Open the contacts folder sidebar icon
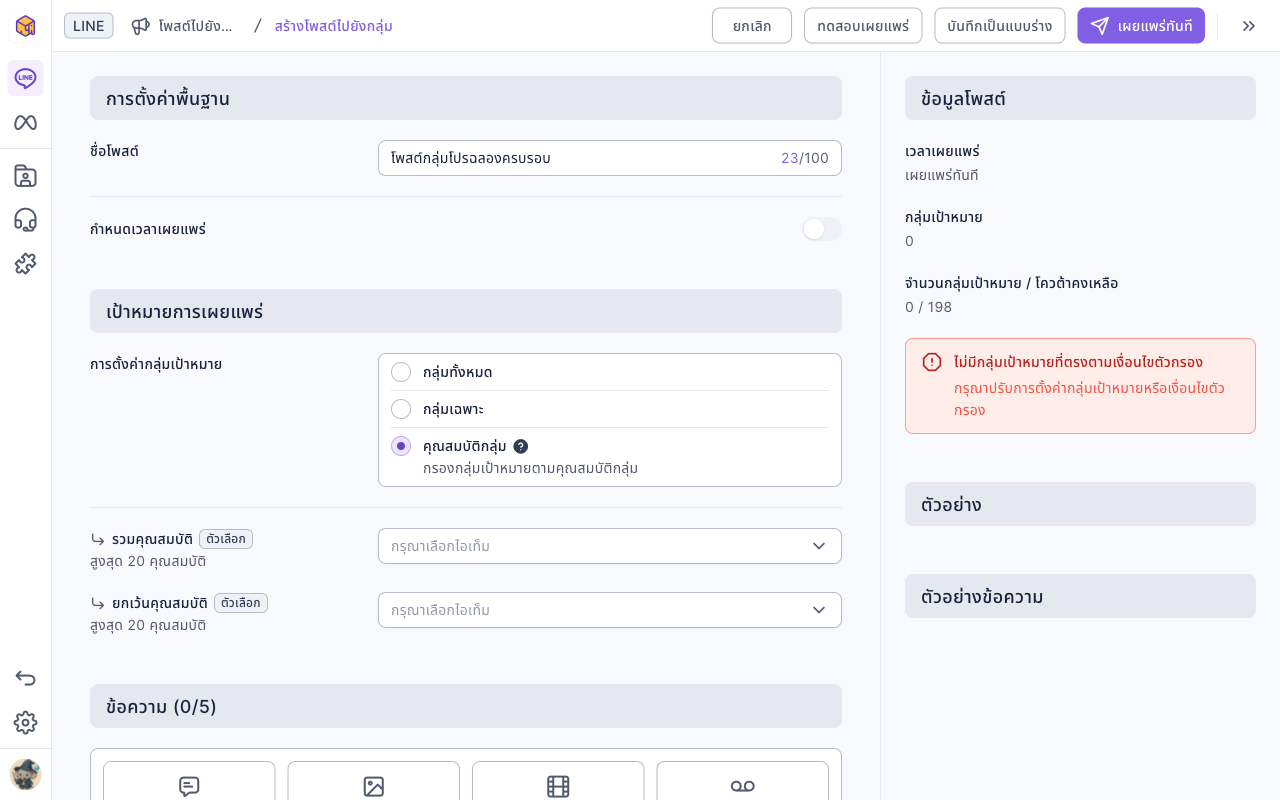1280x800 pixels. click(x=25, y=176)
